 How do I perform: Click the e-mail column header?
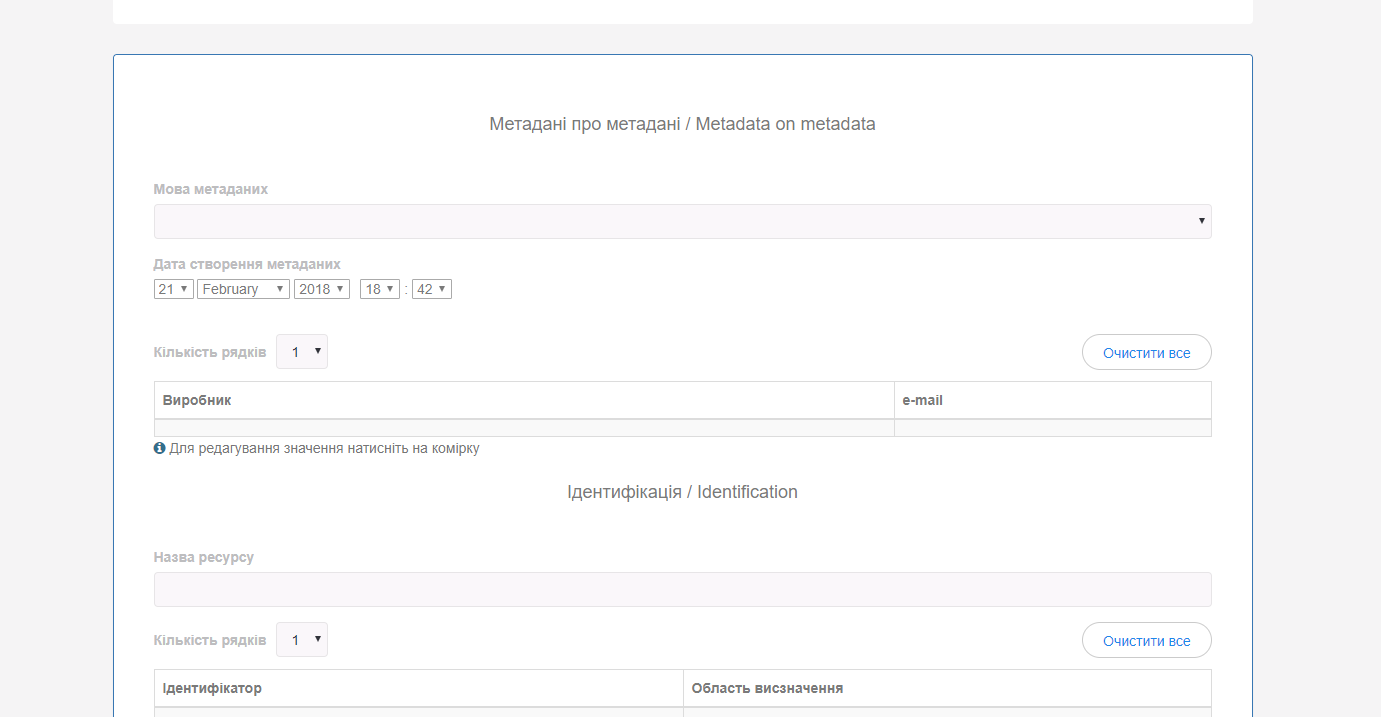pos(1053,400)
